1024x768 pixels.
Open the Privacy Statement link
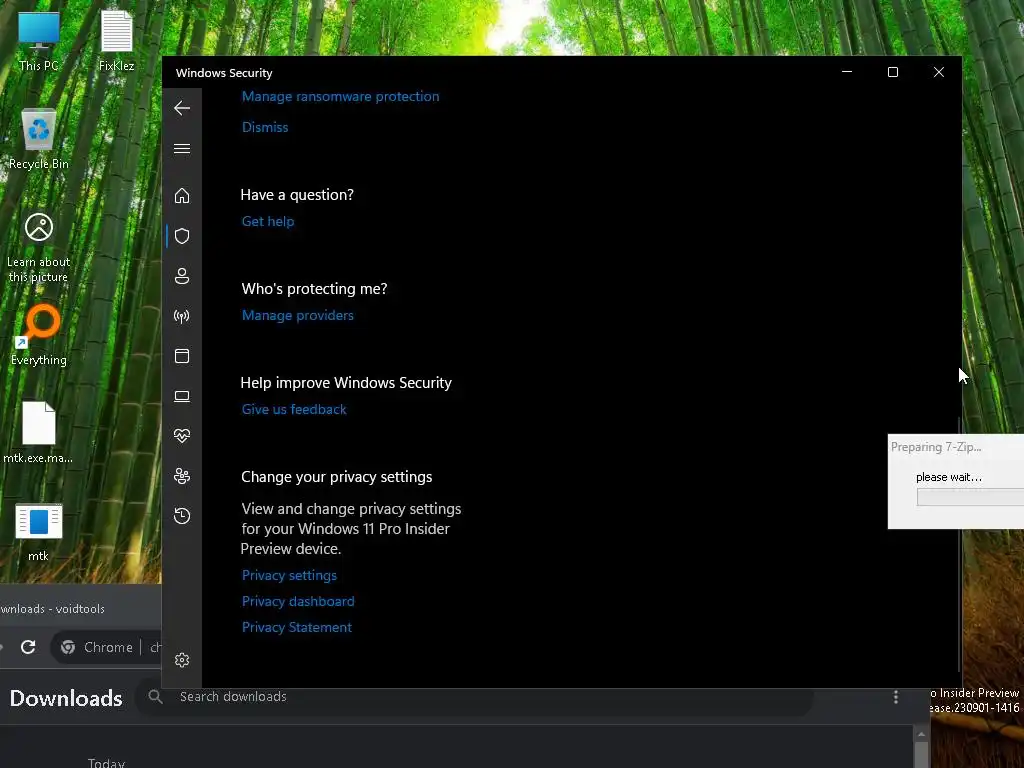point(296,627)
